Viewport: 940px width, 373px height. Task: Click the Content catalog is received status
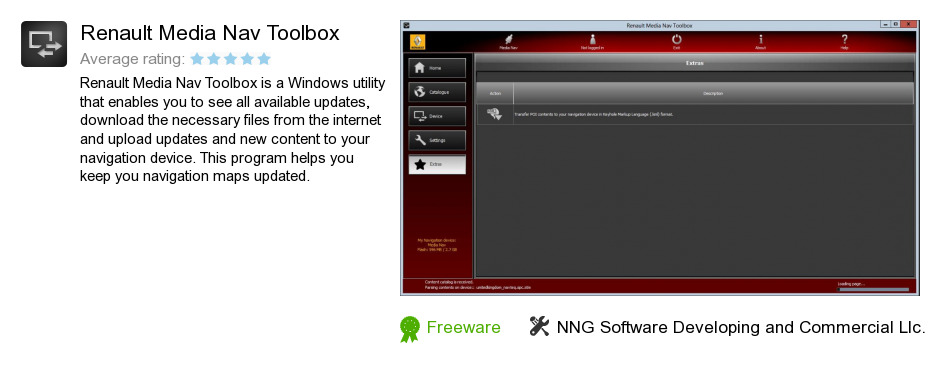tap(448, 281)
